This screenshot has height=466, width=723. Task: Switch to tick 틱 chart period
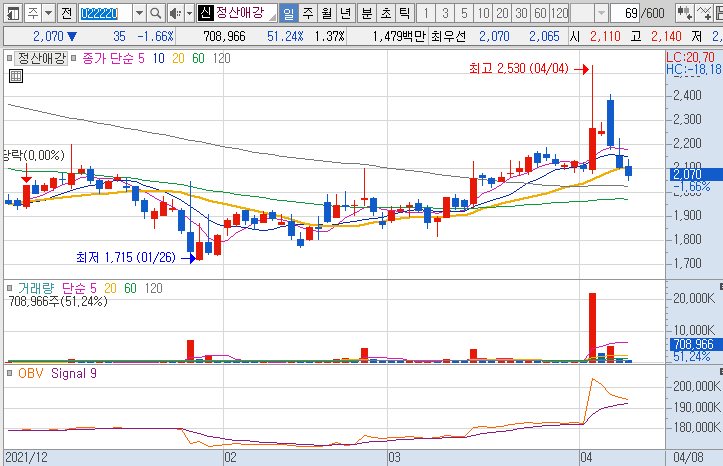click(404, 13)
